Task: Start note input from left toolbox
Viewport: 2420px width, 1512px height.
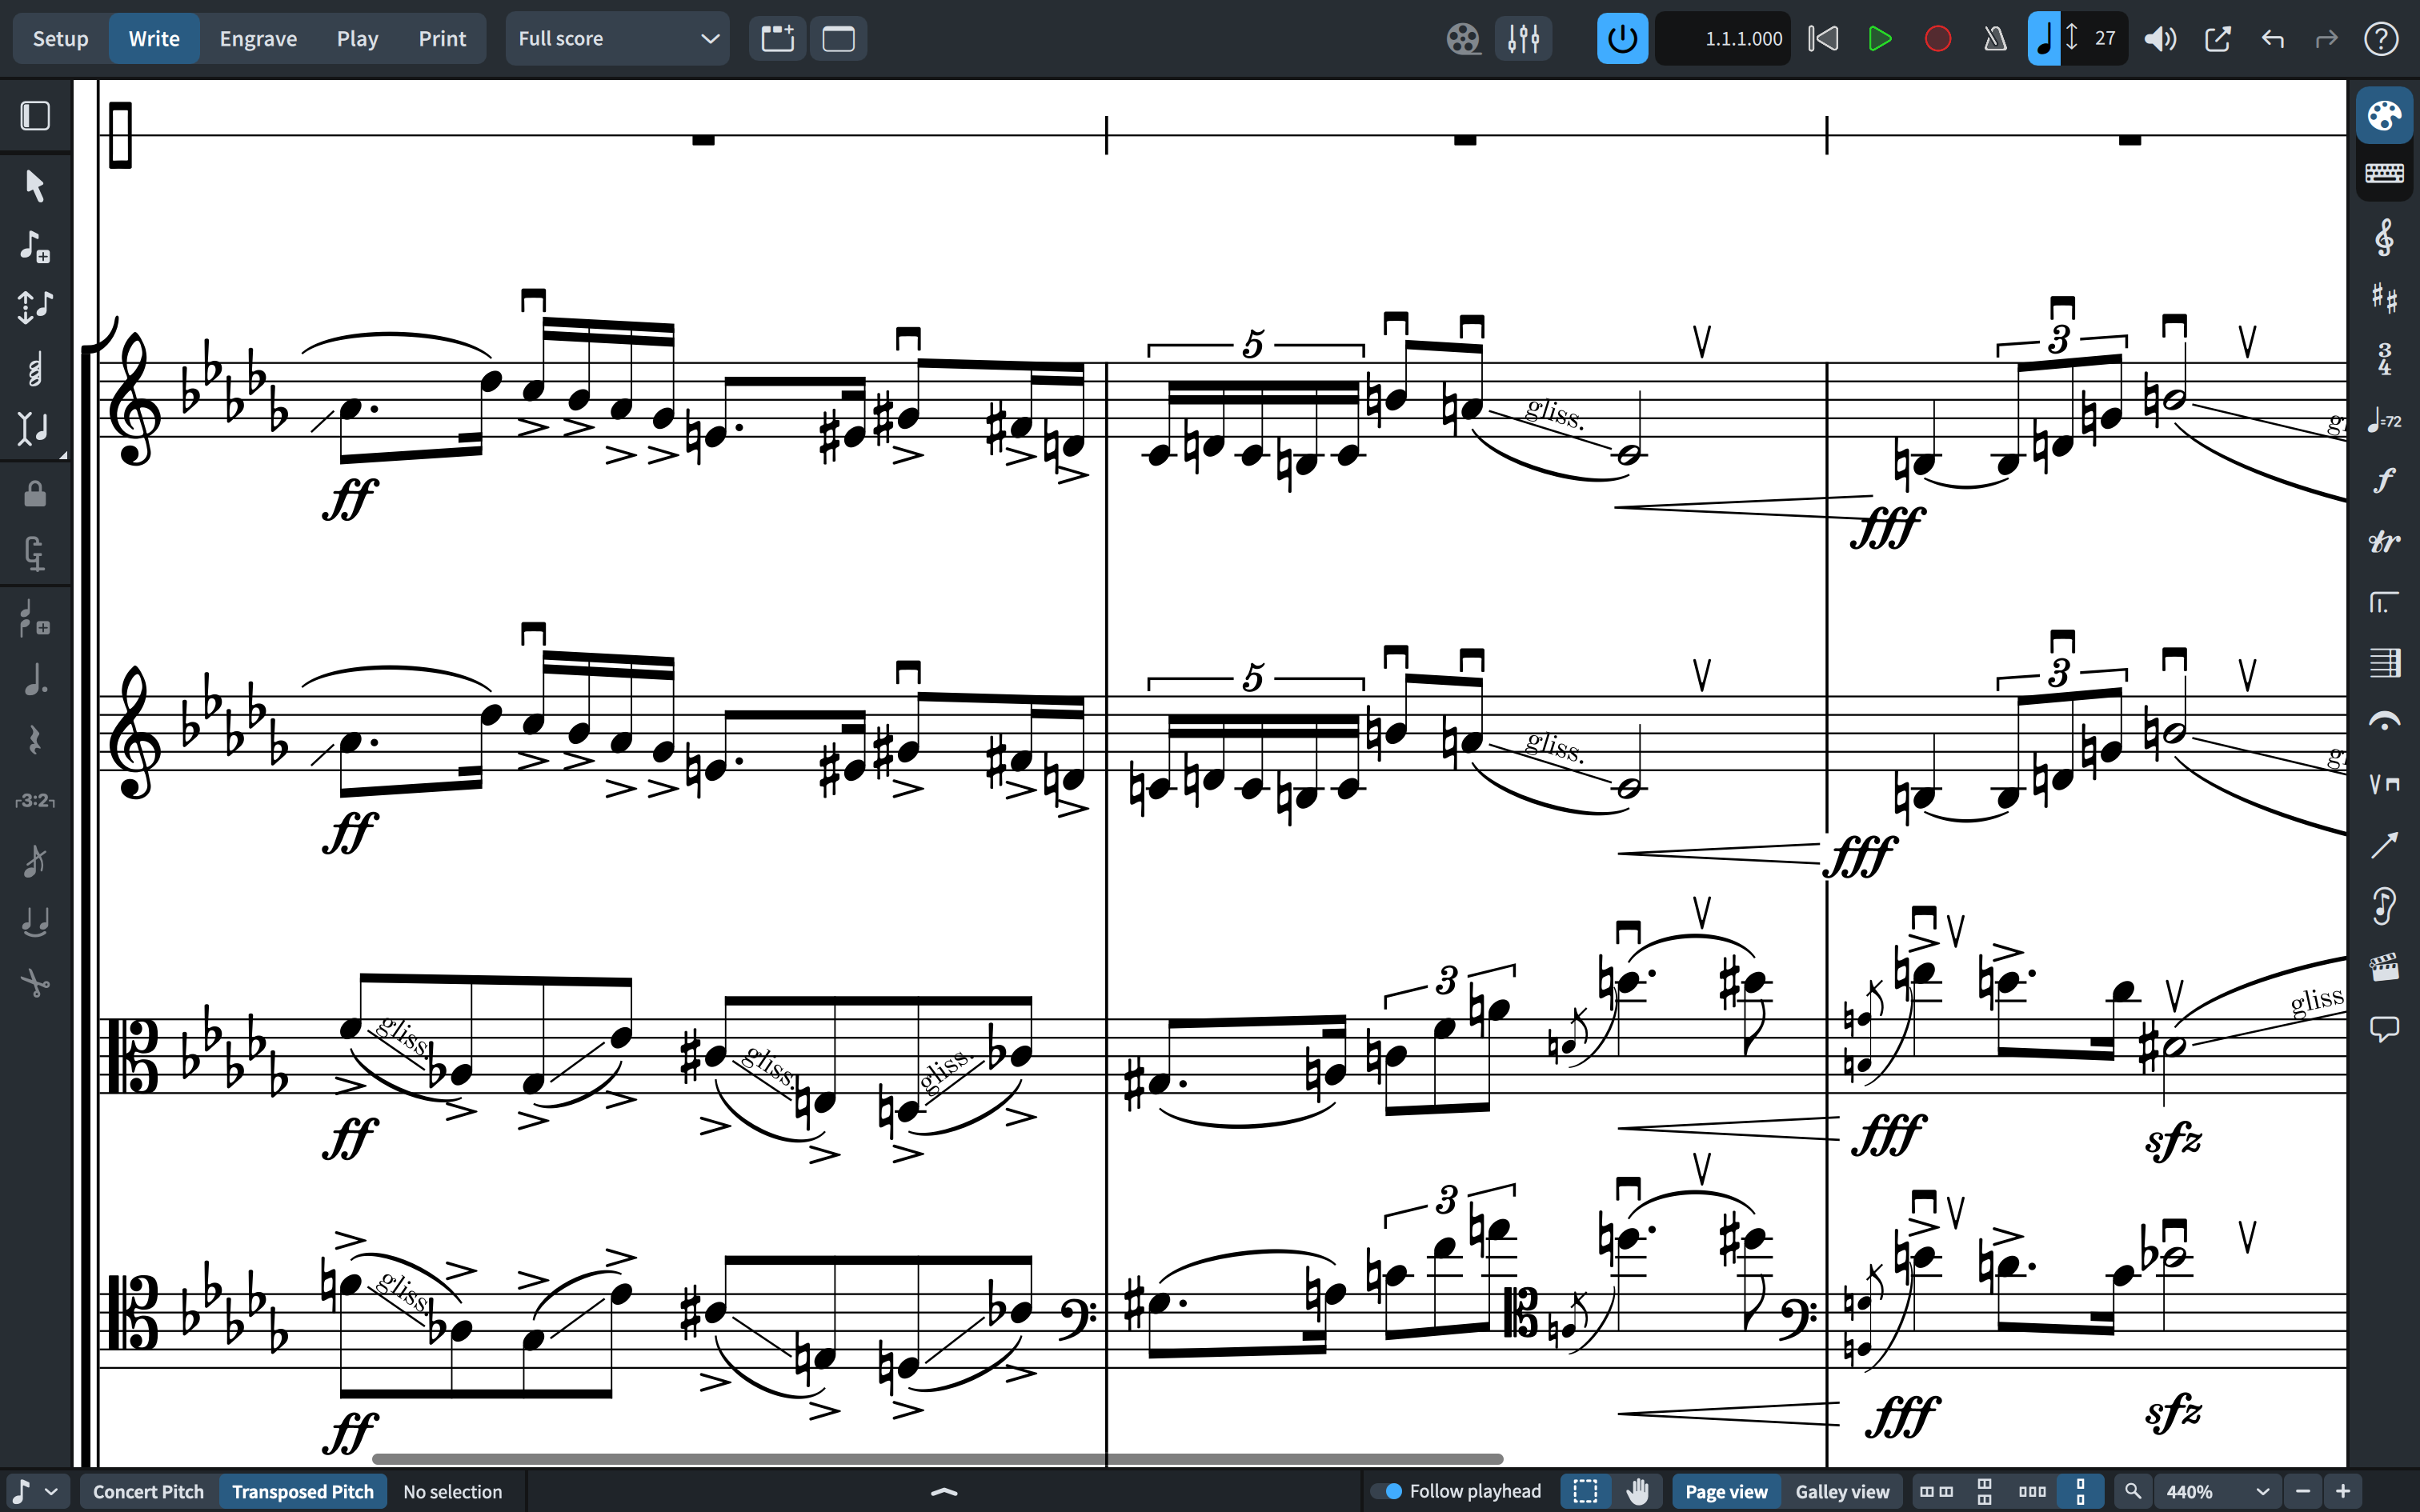Action: 35,246
